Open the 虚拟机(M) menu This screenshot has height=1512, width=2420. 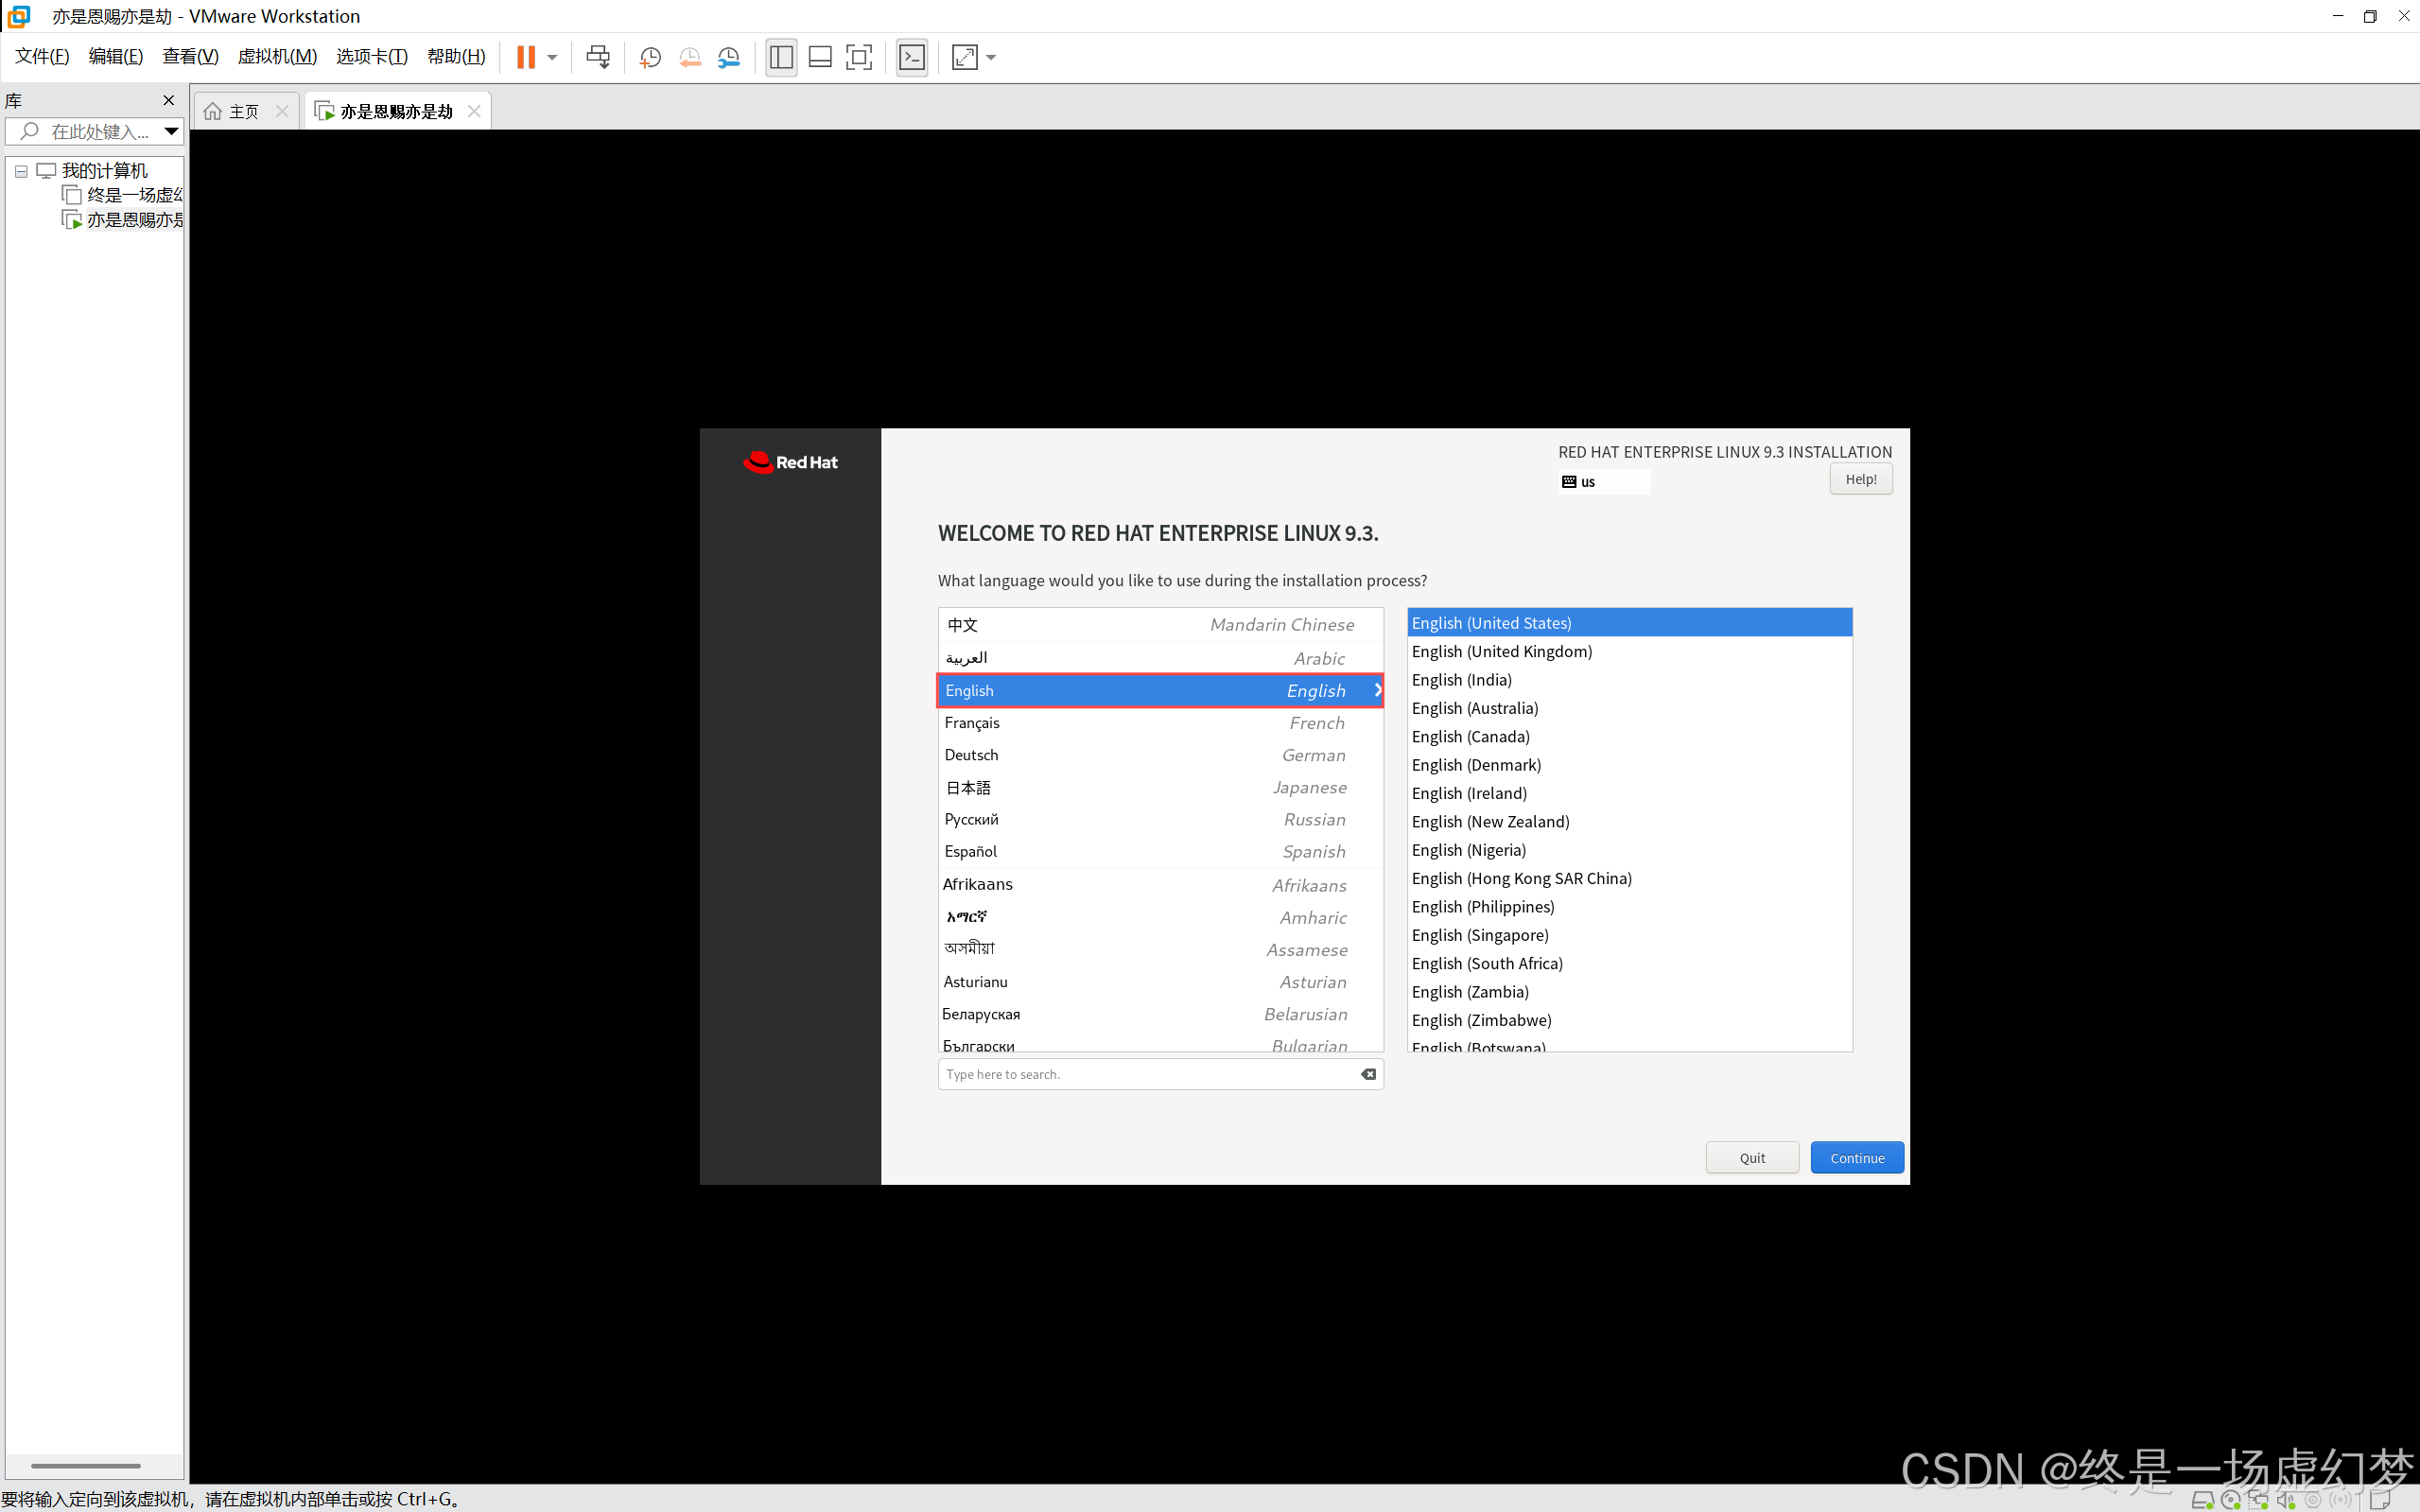pos(277,57)
